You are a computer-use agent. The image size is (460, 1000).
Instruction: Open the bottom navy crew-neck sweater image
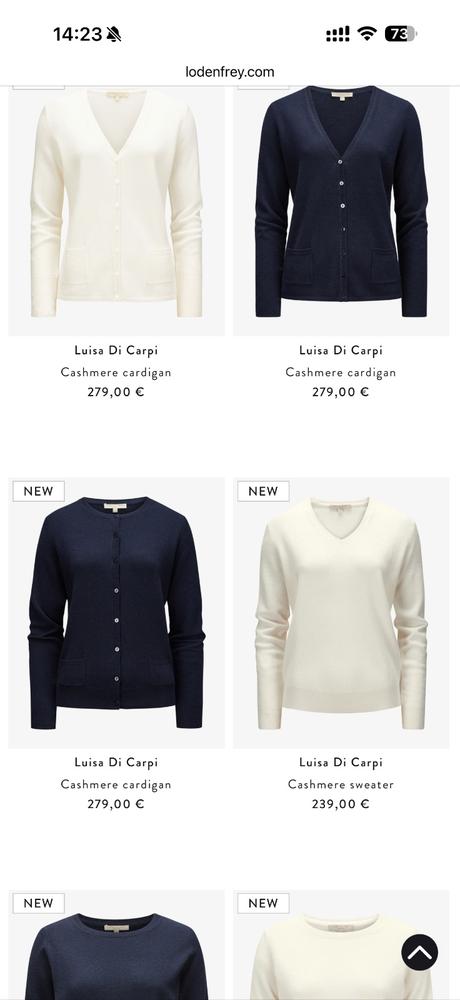pos(116,945)
